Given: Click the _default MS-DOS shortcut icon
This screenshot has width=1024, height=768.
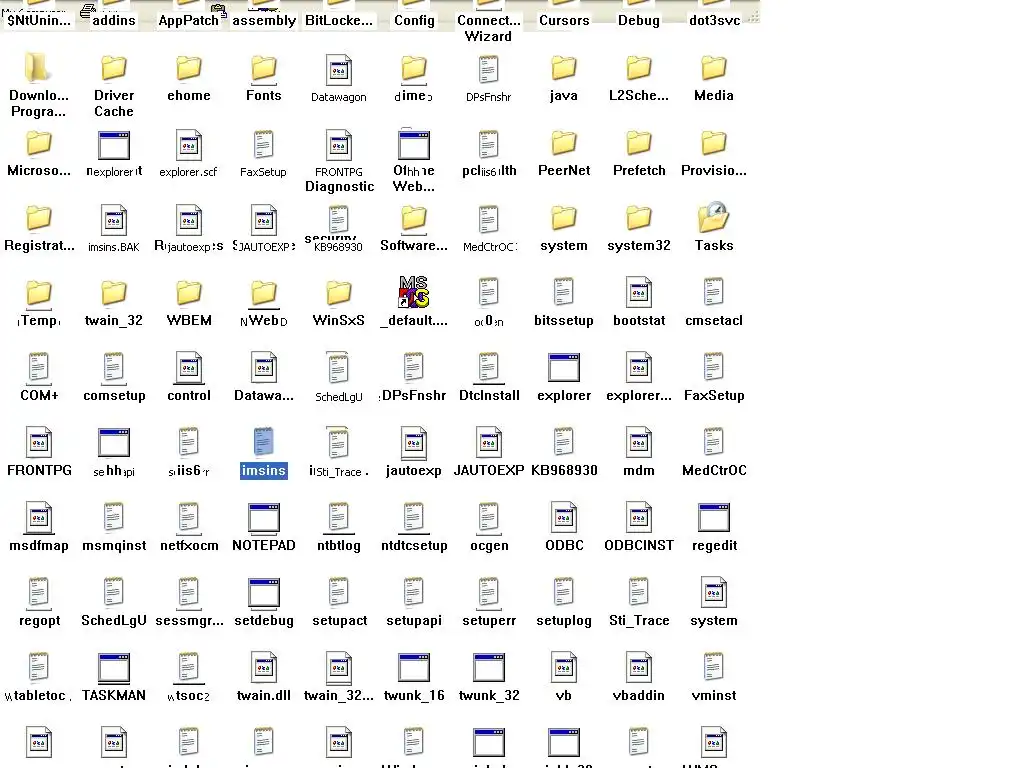Looking at the screenshot, I should 414,292.
